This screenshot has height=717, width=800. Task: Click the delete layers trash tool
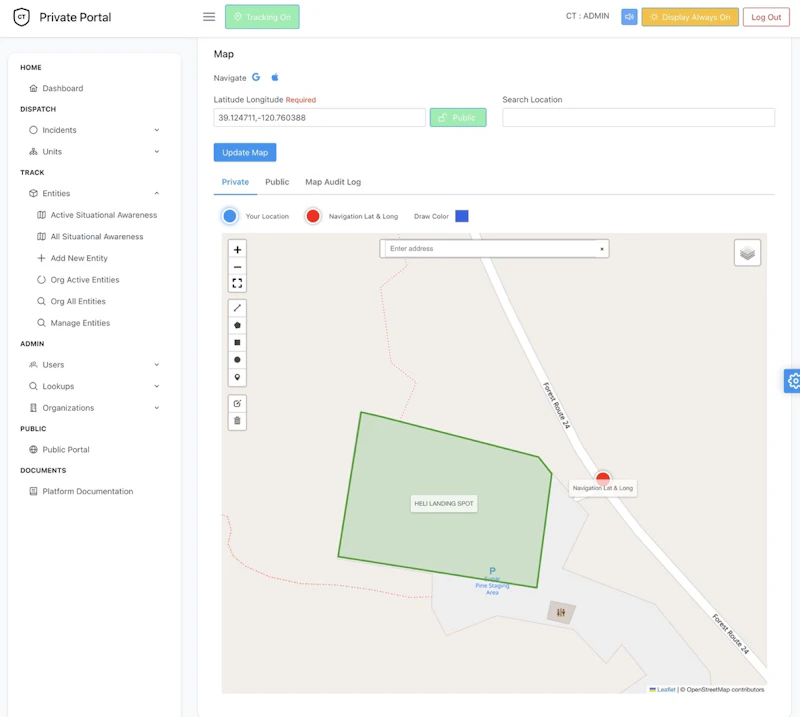[237, 421]
